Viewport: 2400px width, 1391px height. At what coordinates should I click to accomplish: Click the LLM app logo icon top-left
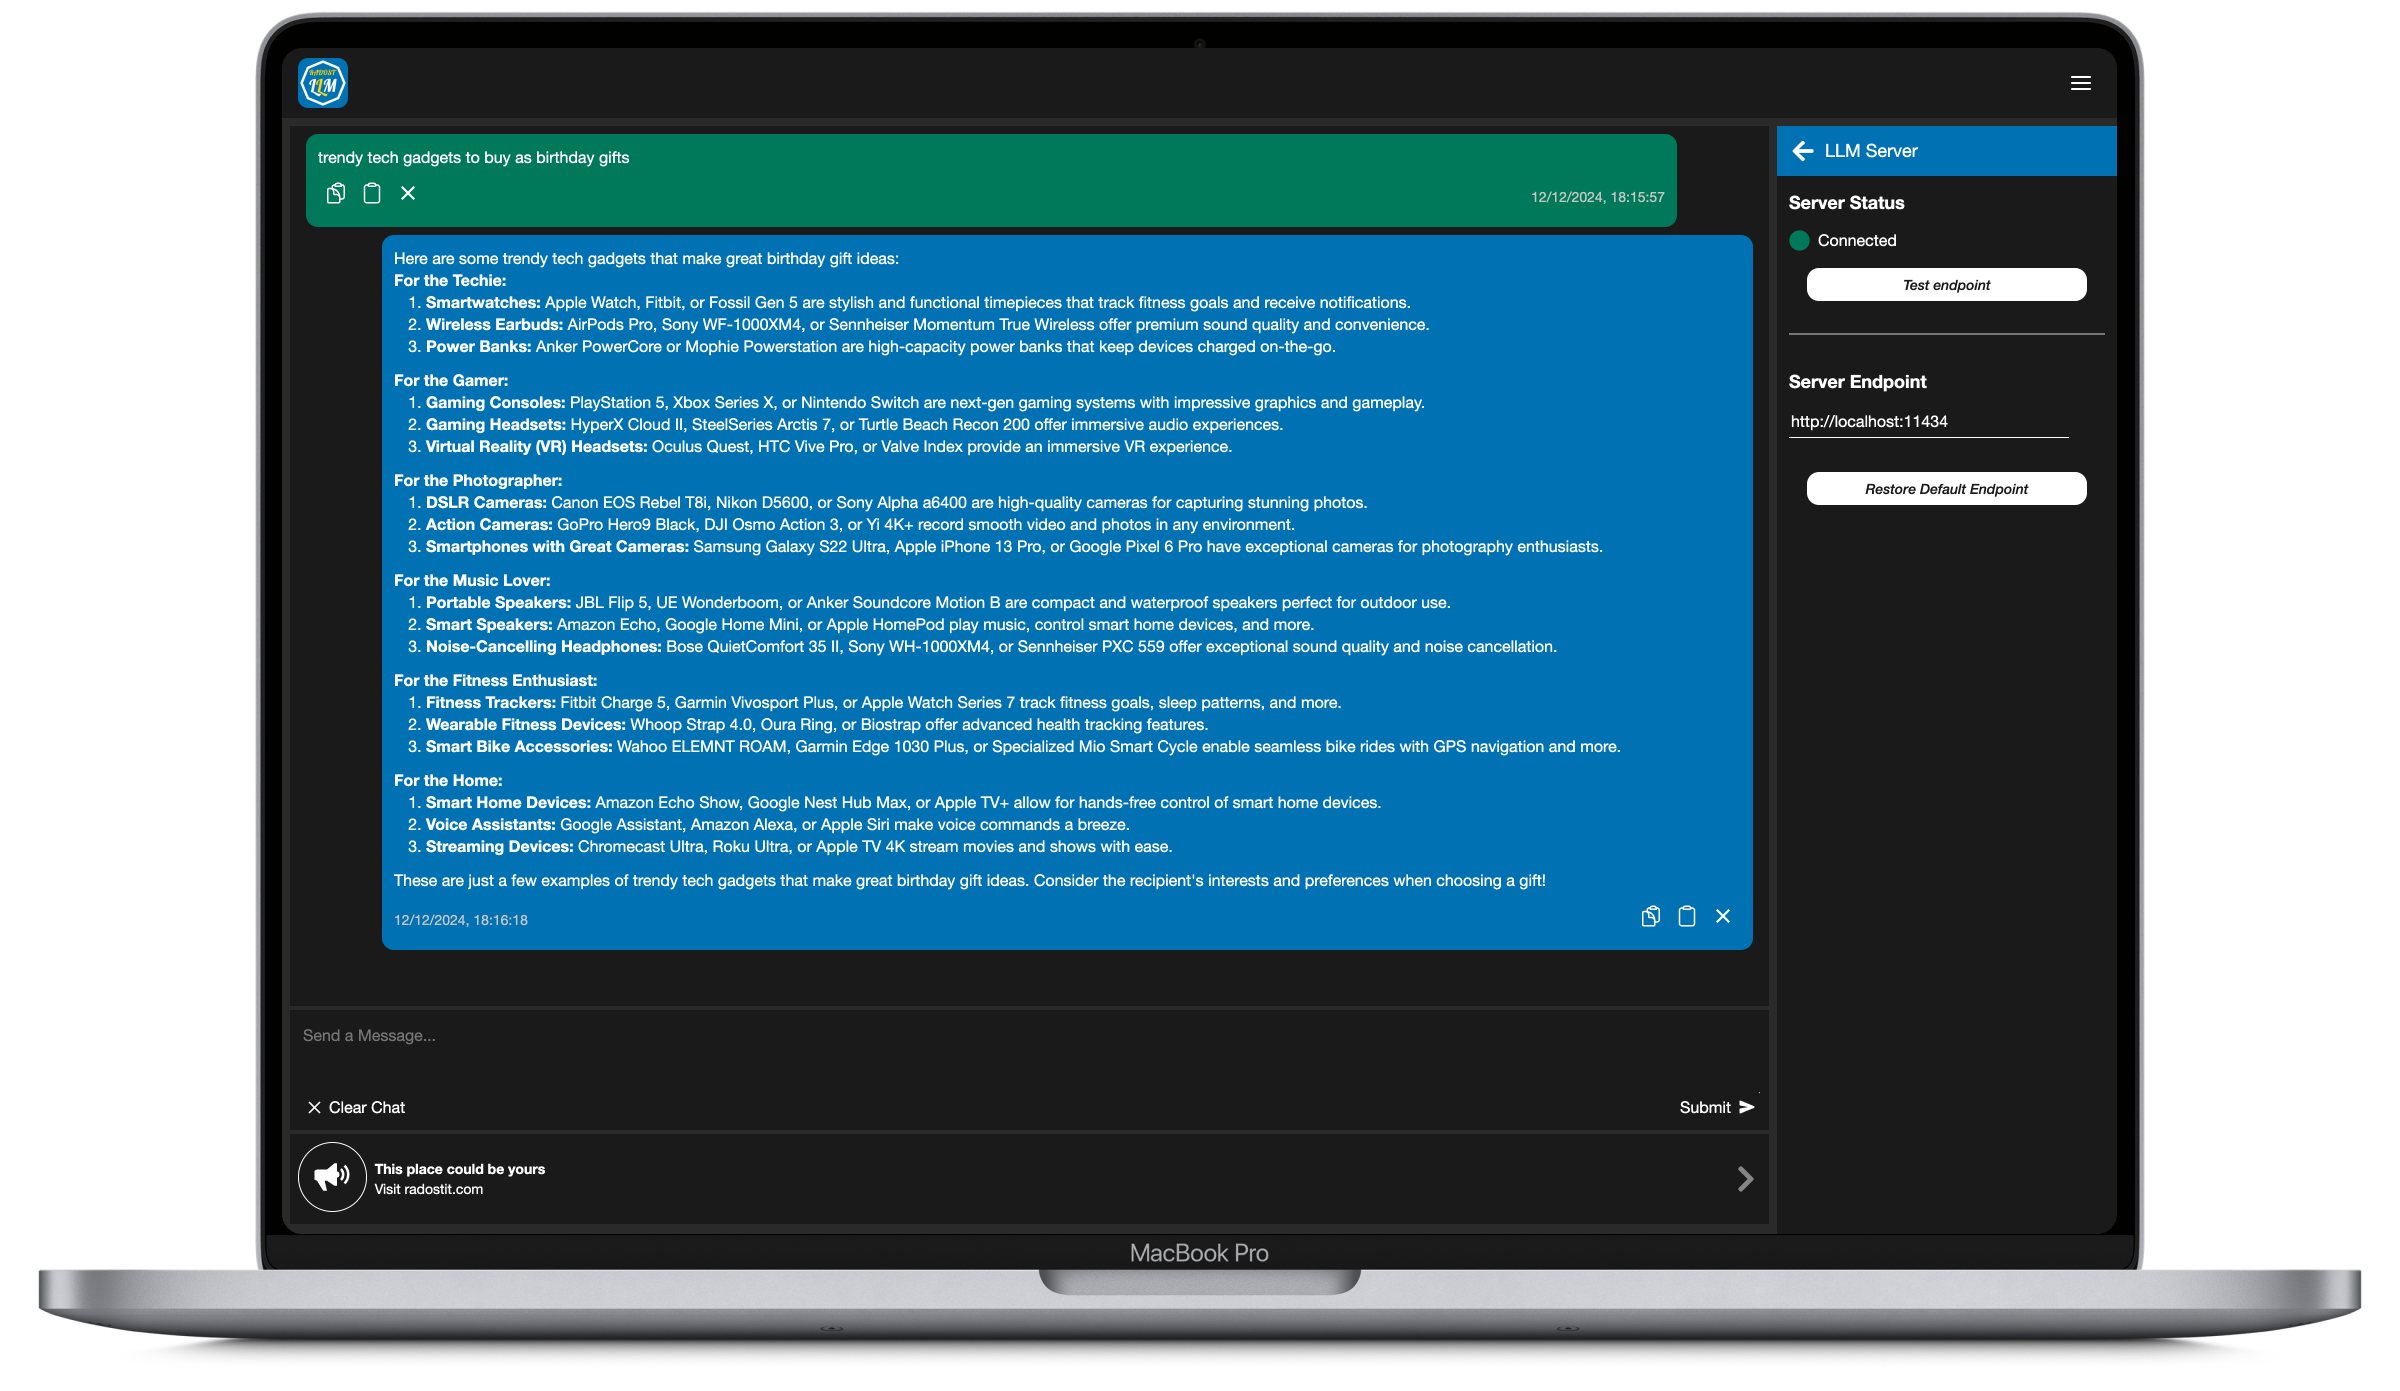point(324,83)
